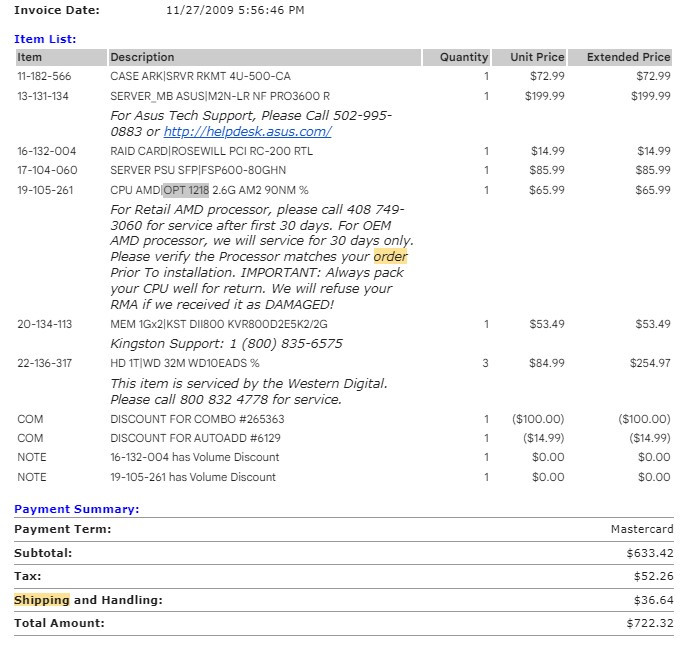Click the $254.97 extended price
This screenshot has height=649, width=696.
[x=650, y=364]
